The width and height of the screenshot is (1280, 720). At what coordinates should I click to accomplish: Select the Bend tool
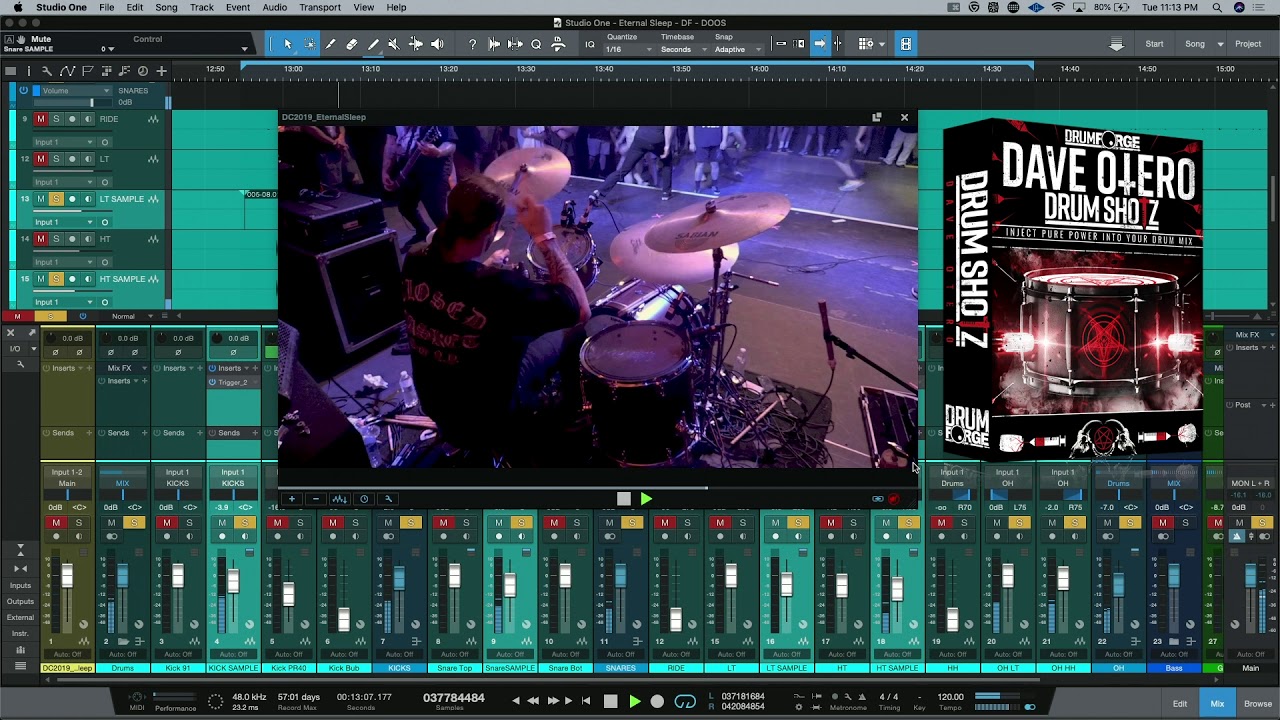(x=416, y=44)
